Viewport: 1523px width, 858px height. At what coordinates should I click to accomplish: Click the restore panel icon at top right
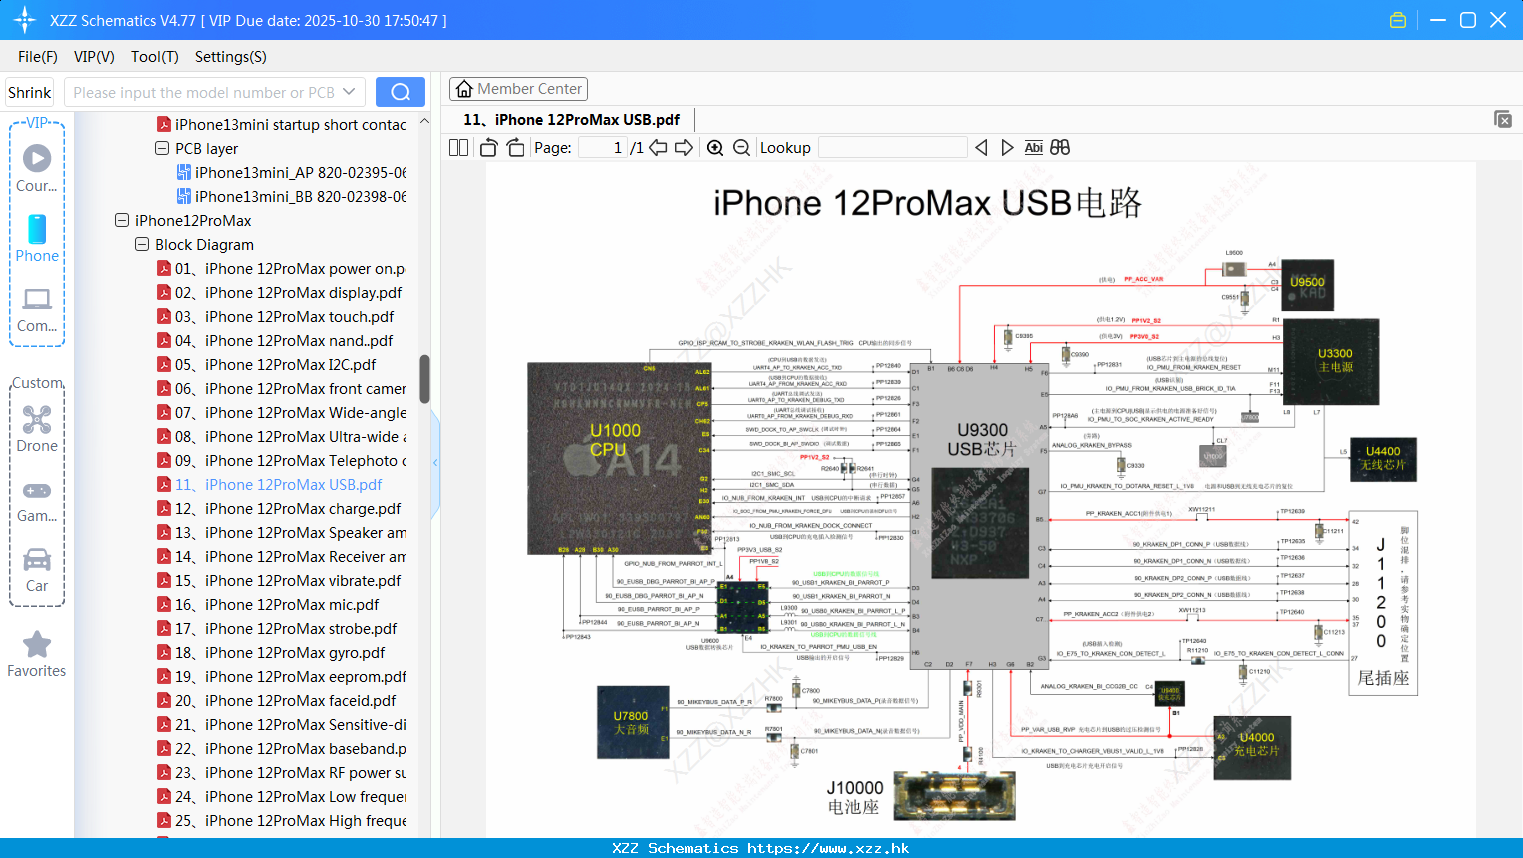point(1503,119)
